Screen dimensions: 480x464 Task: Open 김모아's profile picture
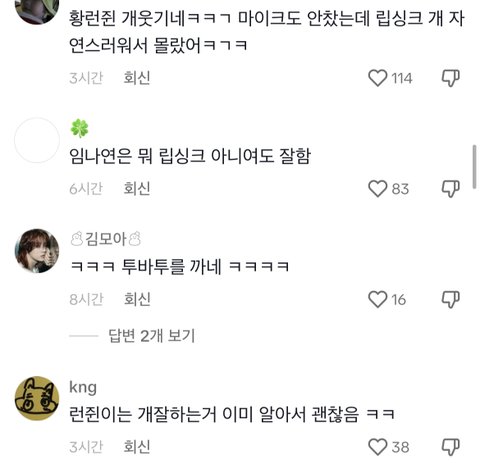click(x=37, y=251)
